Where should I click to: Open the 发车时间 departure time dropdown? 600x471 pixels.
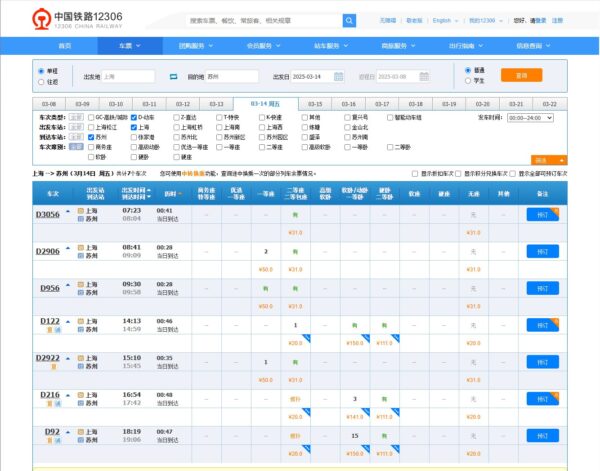[530, 117]
